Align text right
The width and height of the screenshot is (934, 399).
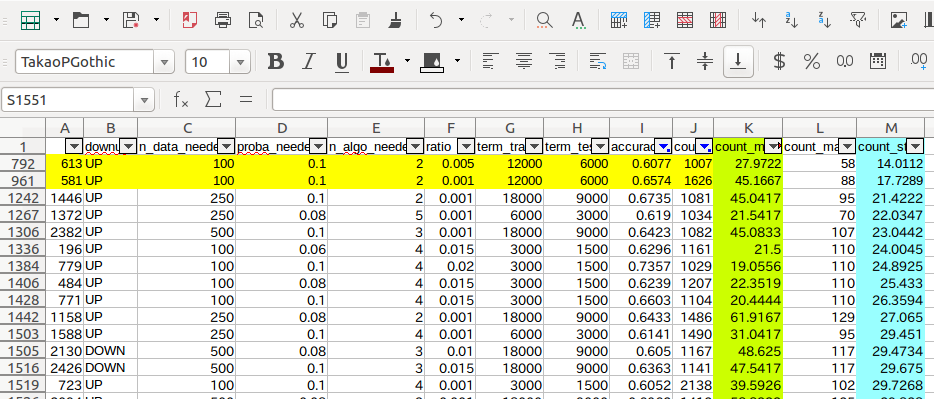click(557, 61)
